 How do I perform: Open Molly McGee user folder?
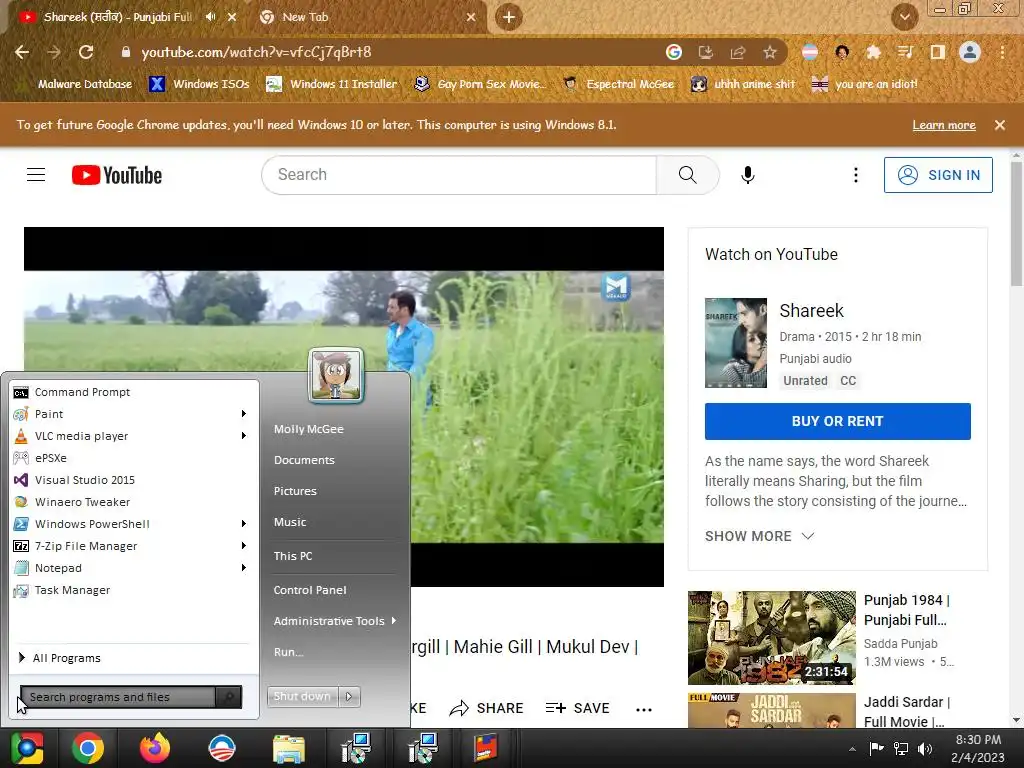pos(308,429)
